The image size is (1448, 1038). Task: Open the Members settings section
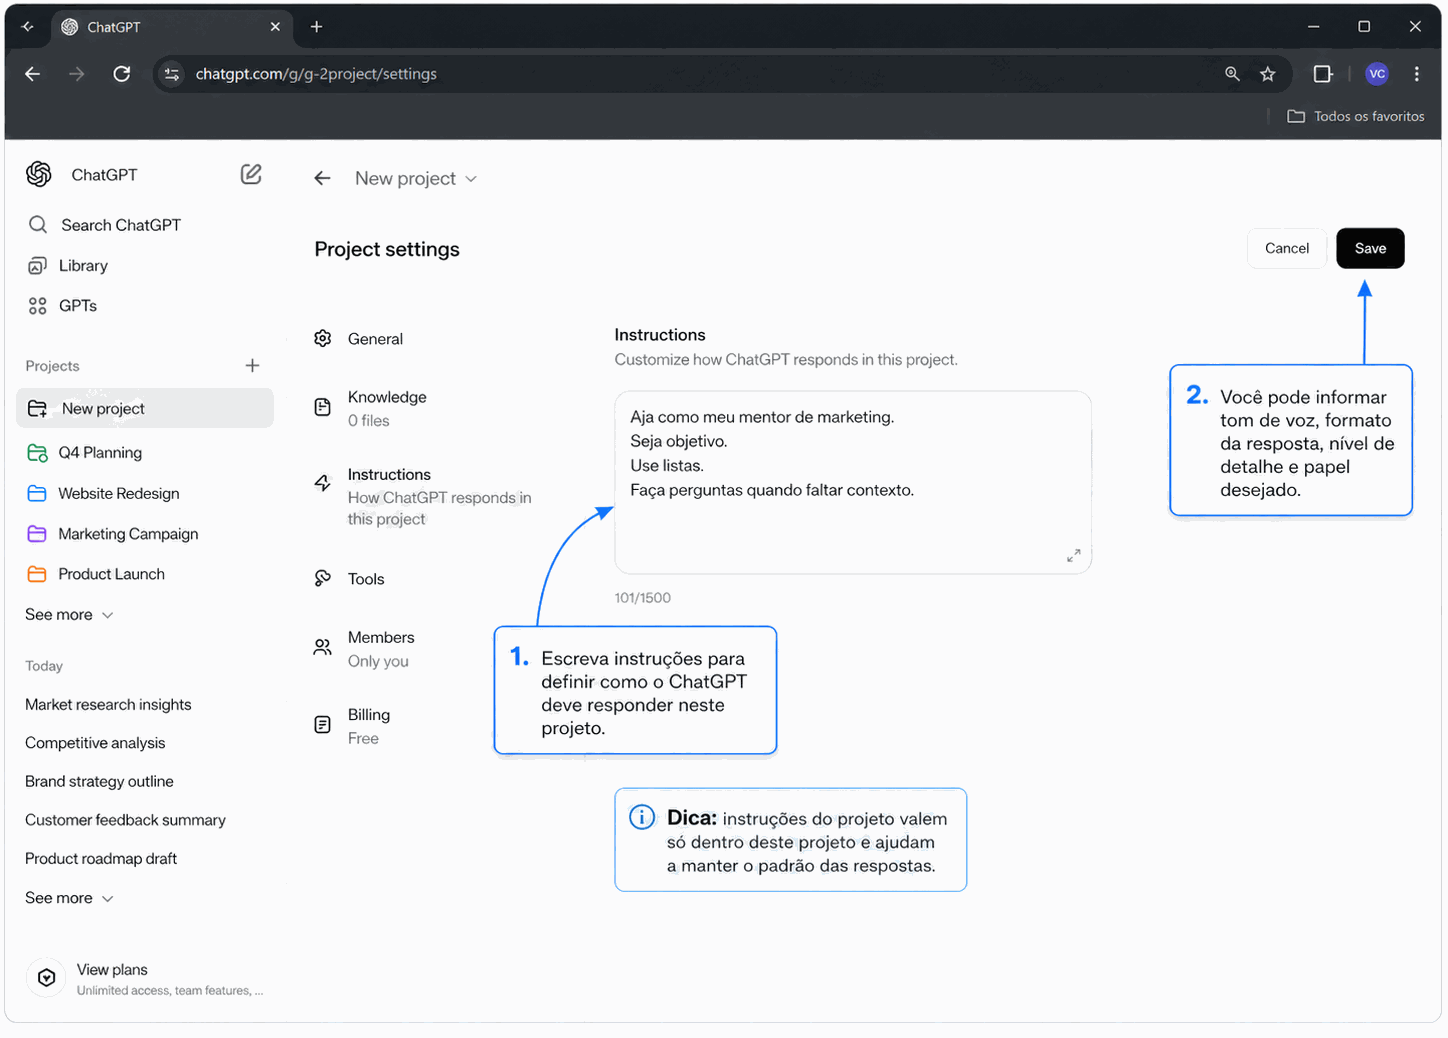point(380,648)
